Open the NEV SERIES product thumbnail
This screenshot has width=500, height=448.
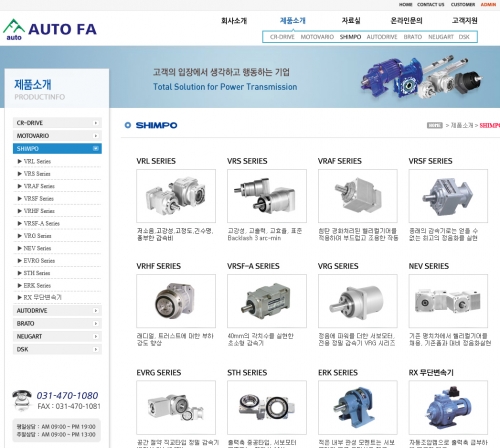[x=448, y=301]
